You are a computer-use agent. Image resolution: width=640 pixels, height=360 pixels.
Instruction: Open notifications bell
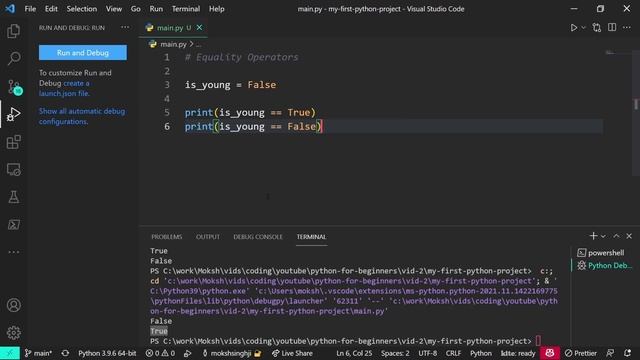tap(627, 353)
